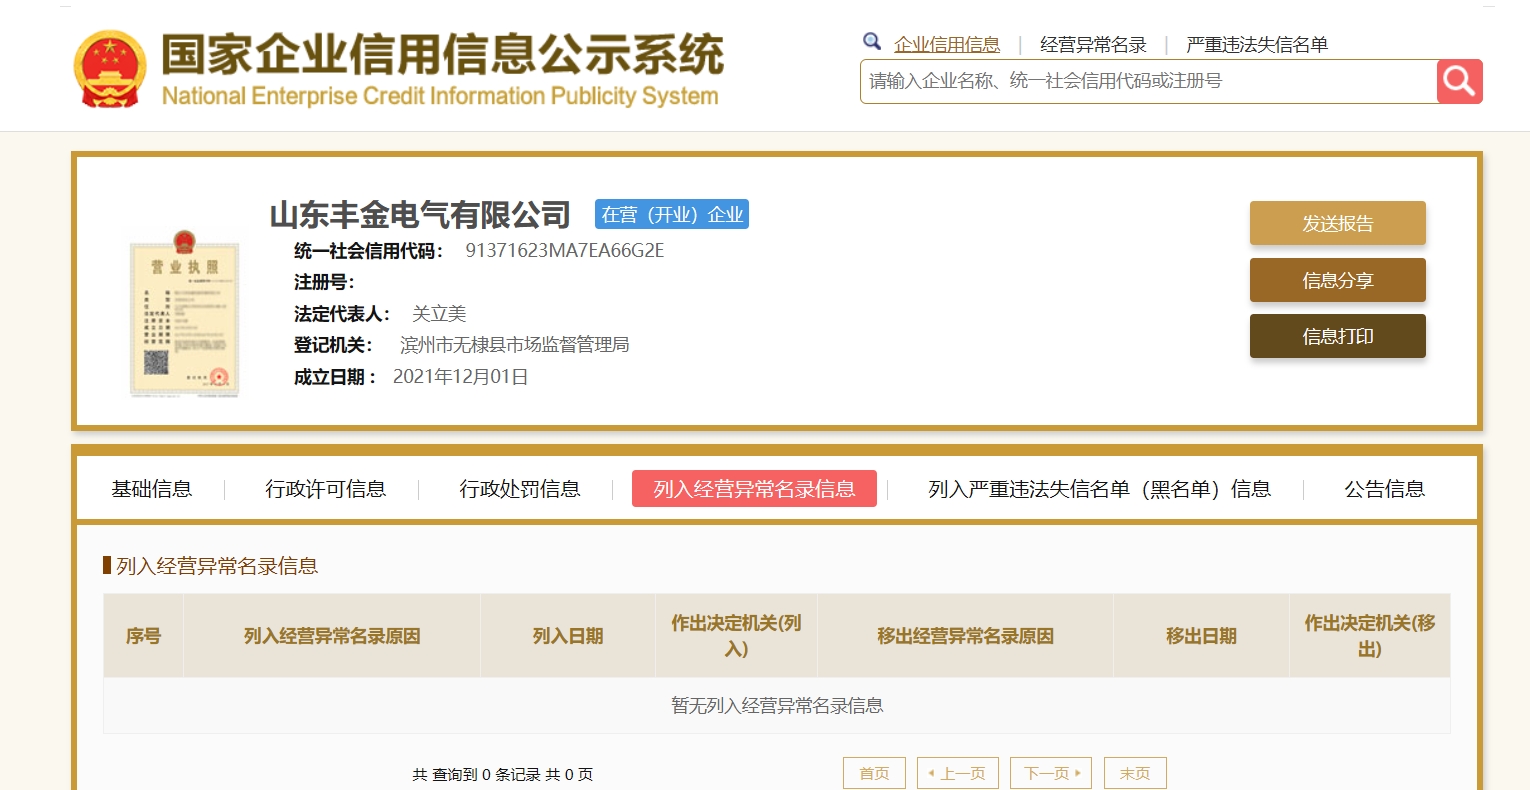Click the 下一页 pagination arrow button
The image size is (1530, 790).
coord(1051,773)
